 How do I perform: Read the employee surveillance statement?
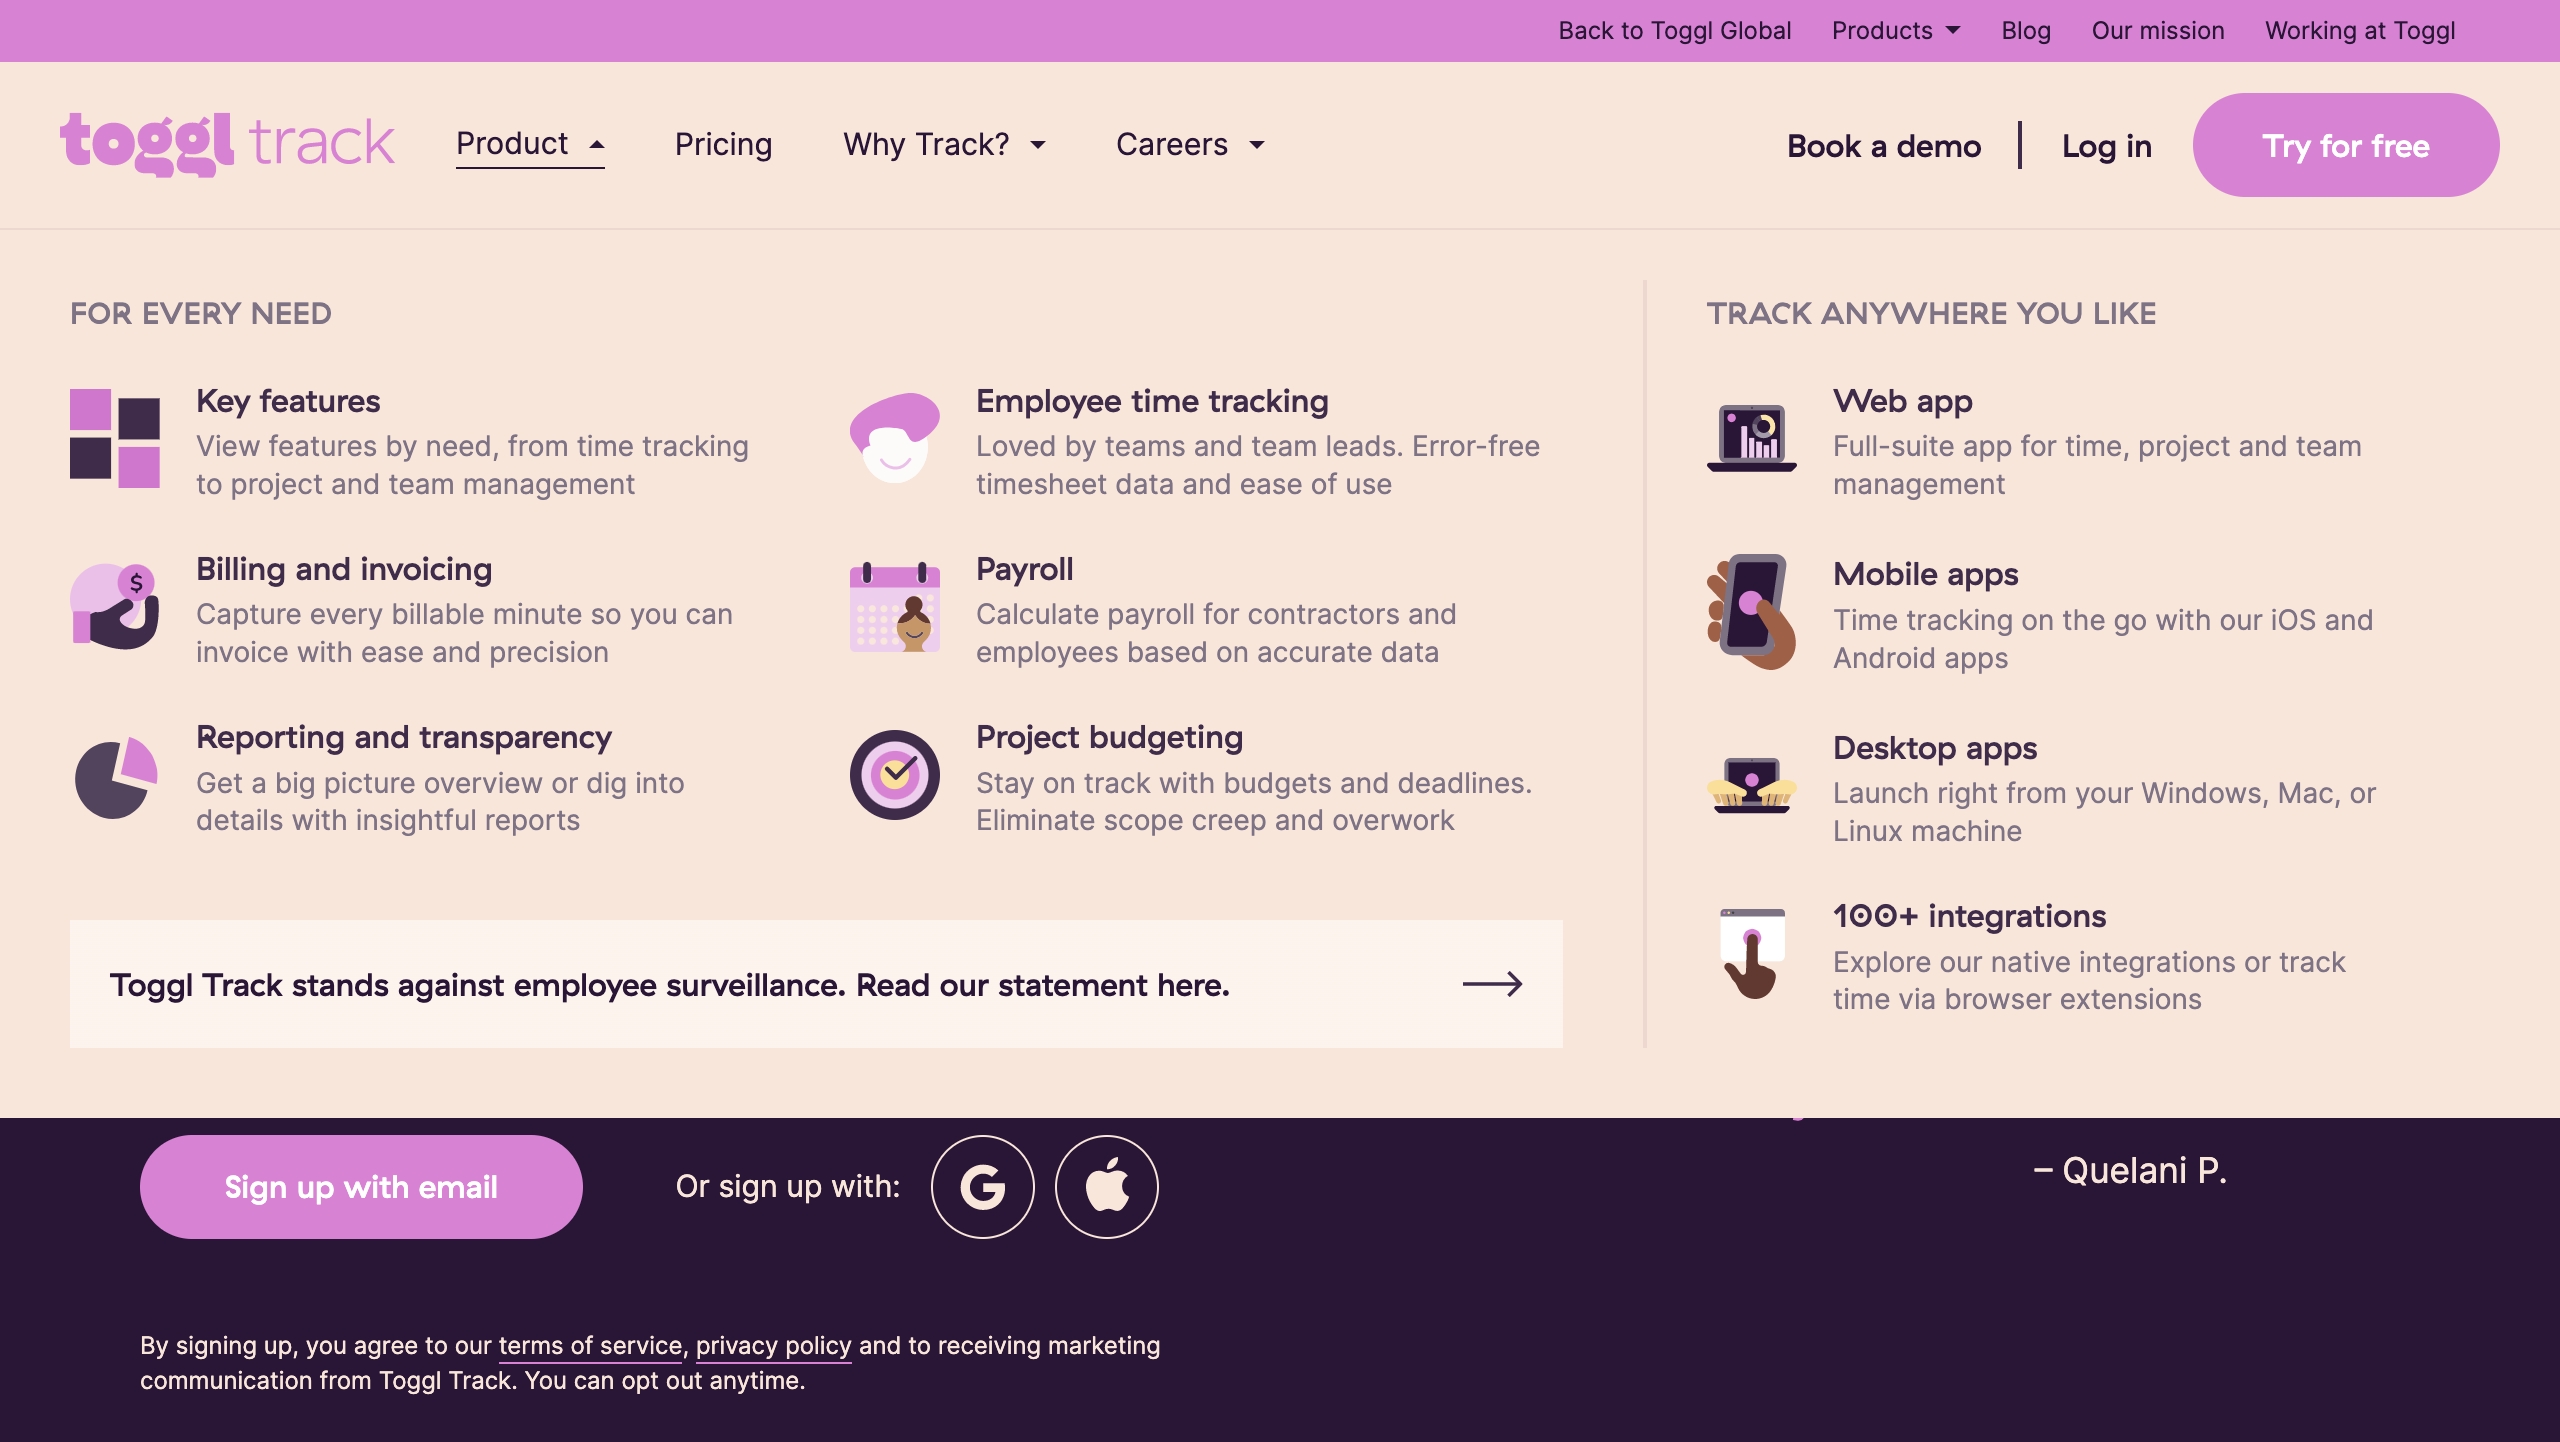click(x=816, y=984)
